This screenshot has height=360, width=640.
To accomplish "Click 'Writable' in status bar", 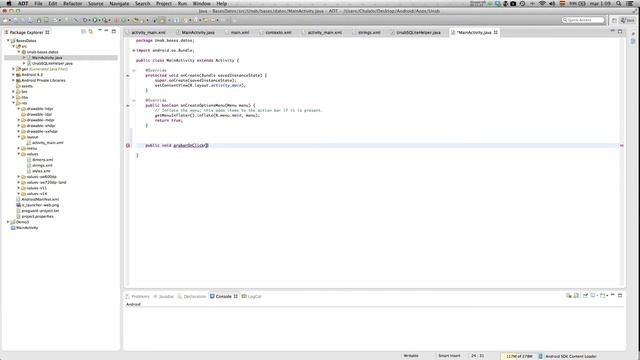I will 411,356.
